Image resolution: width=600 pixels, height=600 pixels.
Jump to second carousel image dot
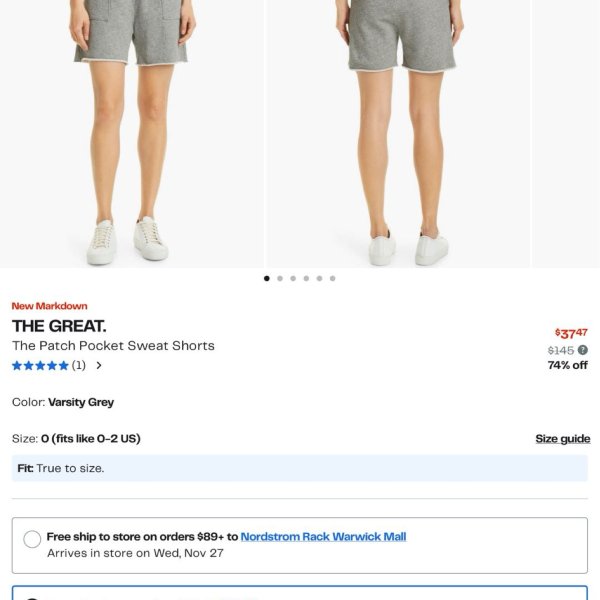point(280,278)
